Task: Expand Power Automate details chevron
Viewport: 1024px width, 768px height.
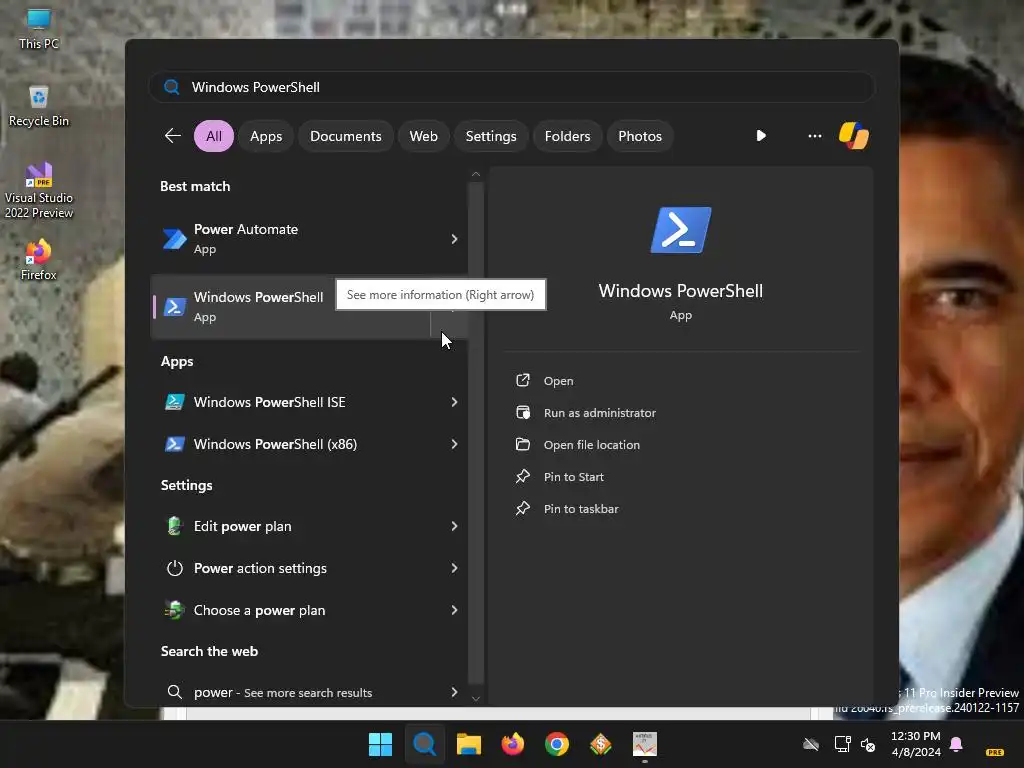Action: (454, 239)
